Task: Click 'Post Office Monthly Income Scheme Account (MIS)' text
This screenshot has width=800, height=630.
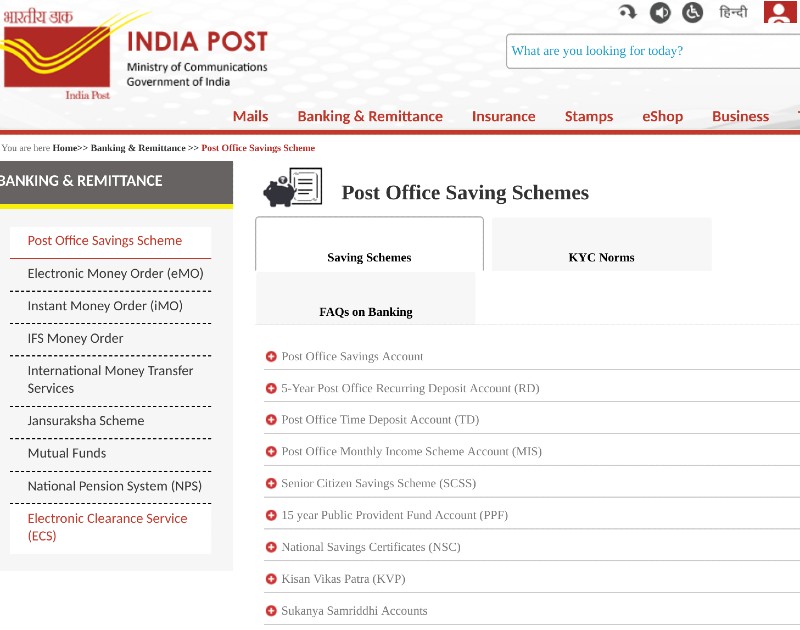Action: pos(411,451)
